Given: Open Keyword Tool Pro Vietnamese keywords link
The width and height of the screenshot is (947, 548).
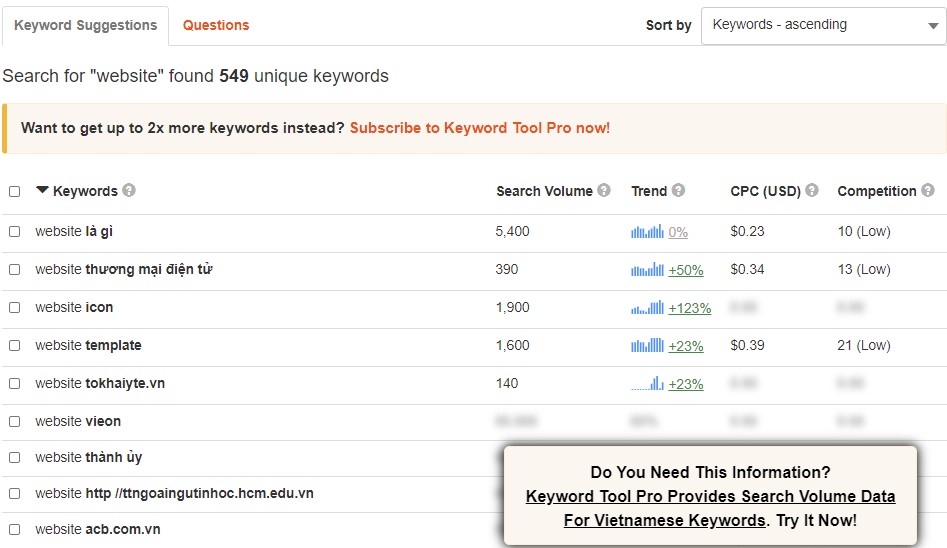Looking at the screenshot, I should click(710, 508).
